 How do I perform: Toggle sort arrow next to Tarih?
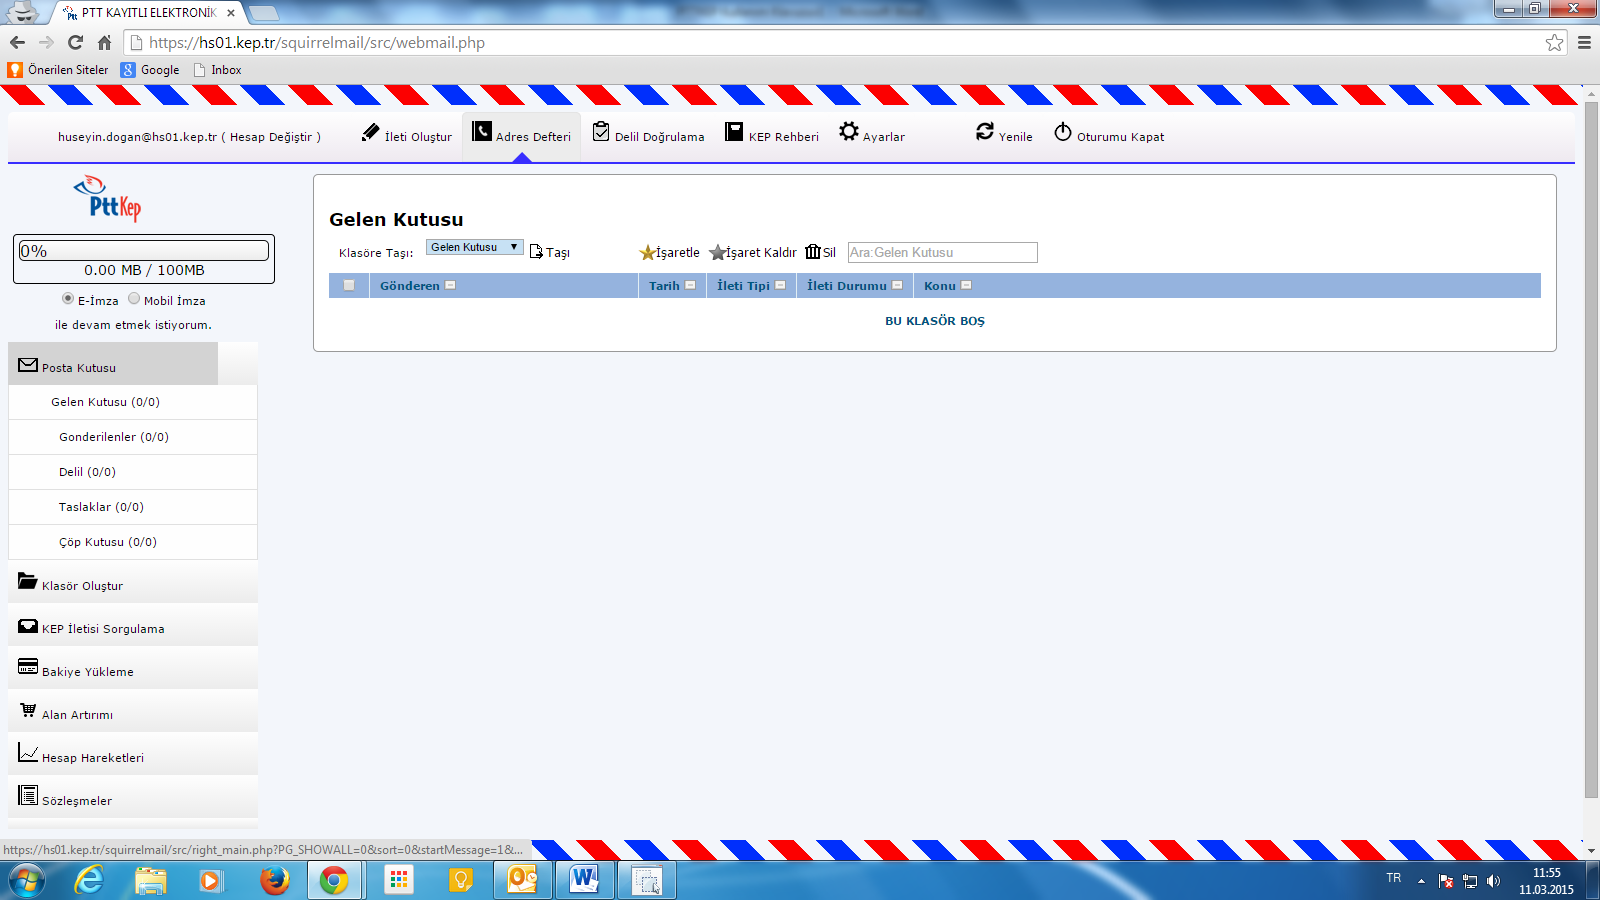coord(690,285)
